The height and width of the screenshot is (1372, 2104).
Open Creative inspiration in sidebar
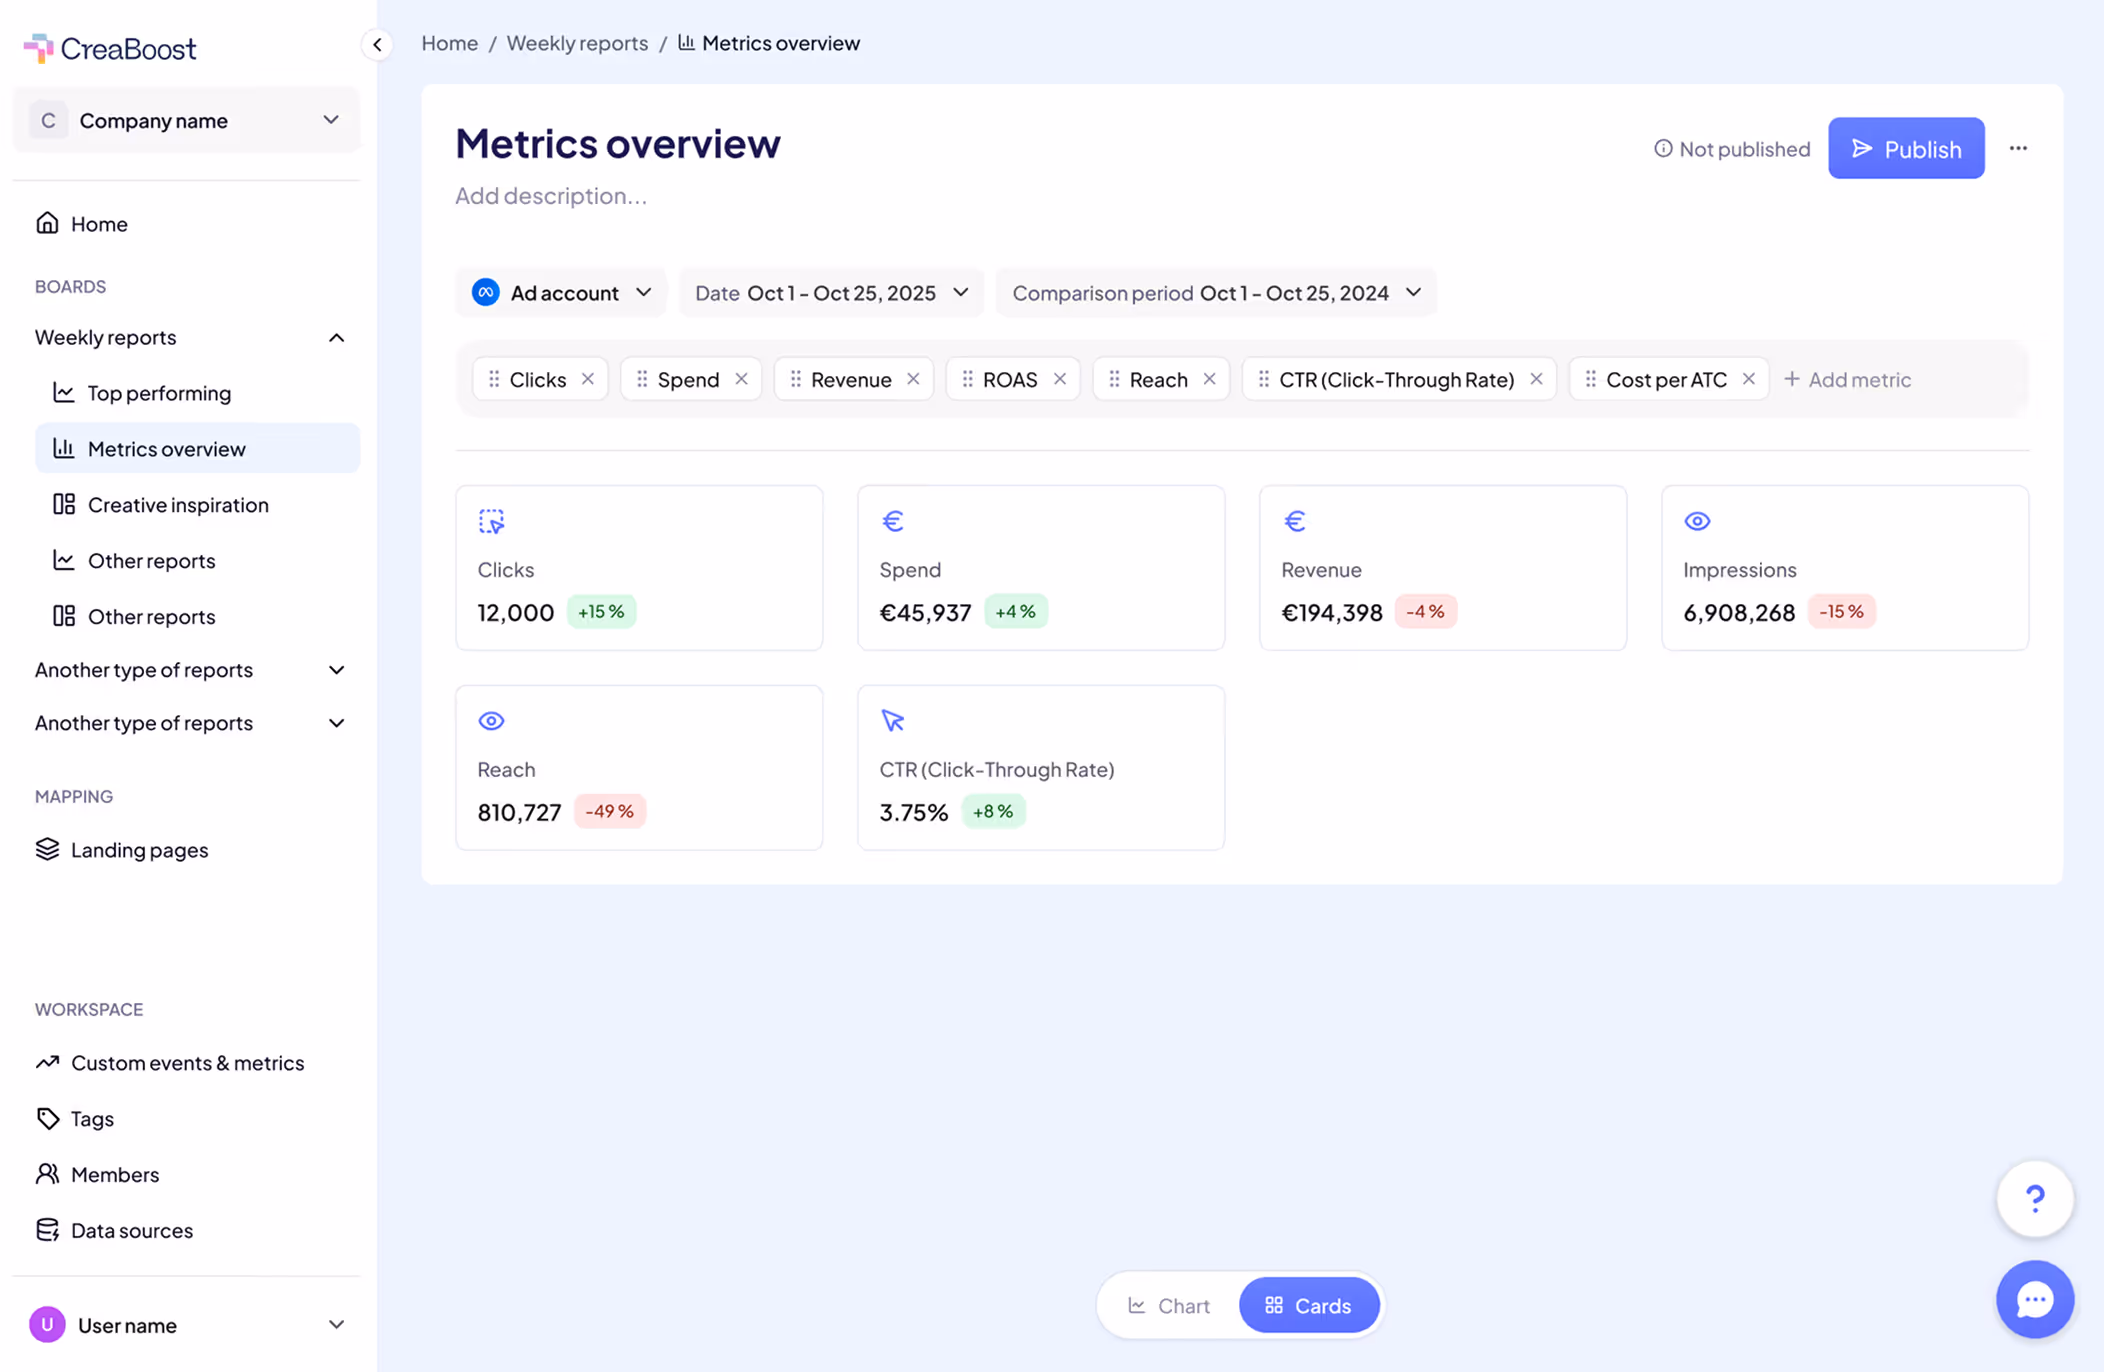click(x=178, y=504)
